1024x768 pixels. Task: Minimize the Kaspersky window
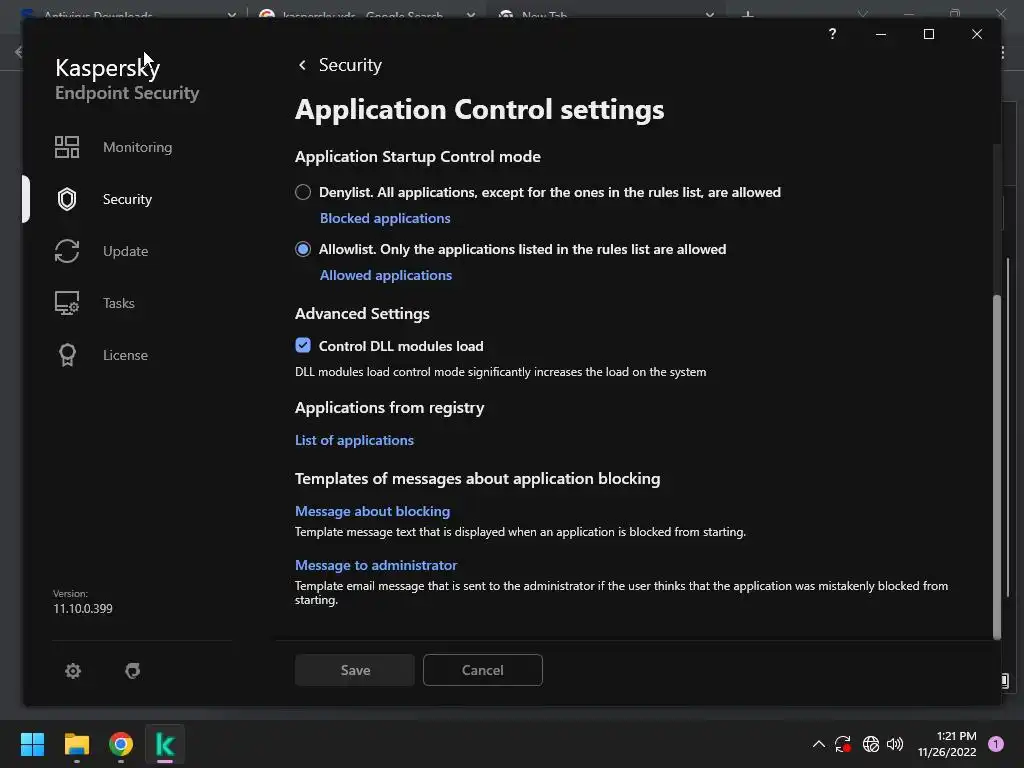(881, 34)
